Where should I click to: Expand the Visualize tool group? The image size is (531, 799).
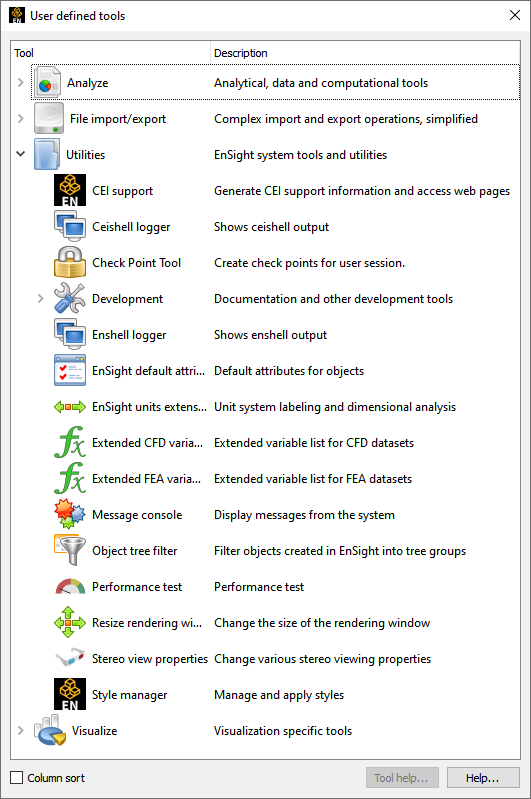tap(20, 730)
